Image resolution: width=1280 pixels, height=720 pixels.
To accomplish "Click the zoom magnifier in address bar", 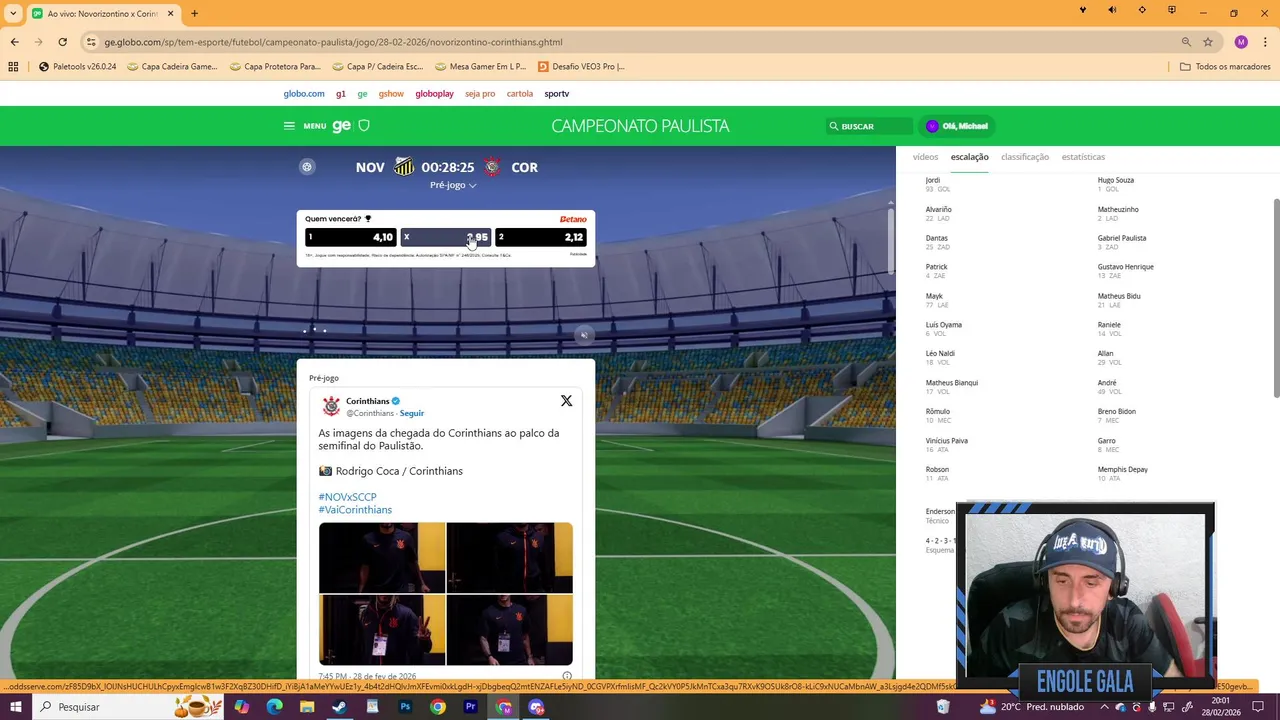I will tap(1186, 42).
